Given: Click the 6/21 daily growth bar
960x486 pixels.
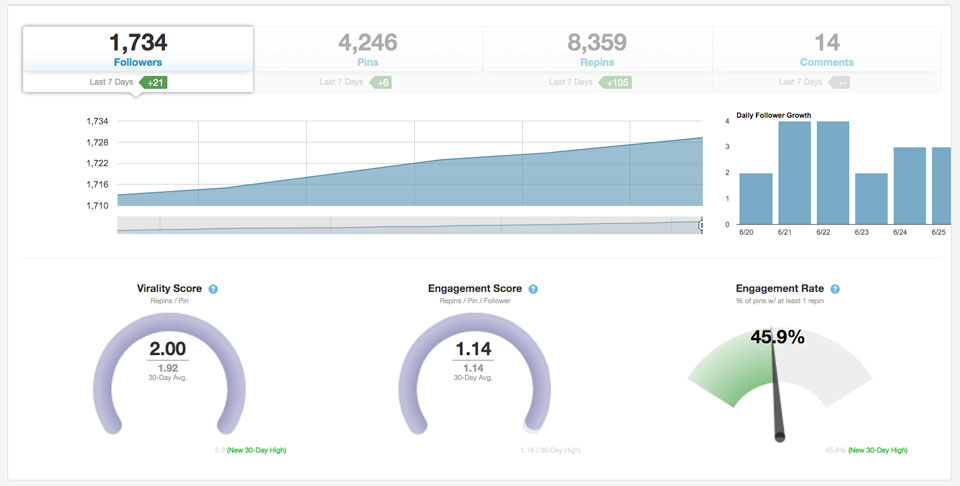Looking at the screenshot, I should pos(794,172).
